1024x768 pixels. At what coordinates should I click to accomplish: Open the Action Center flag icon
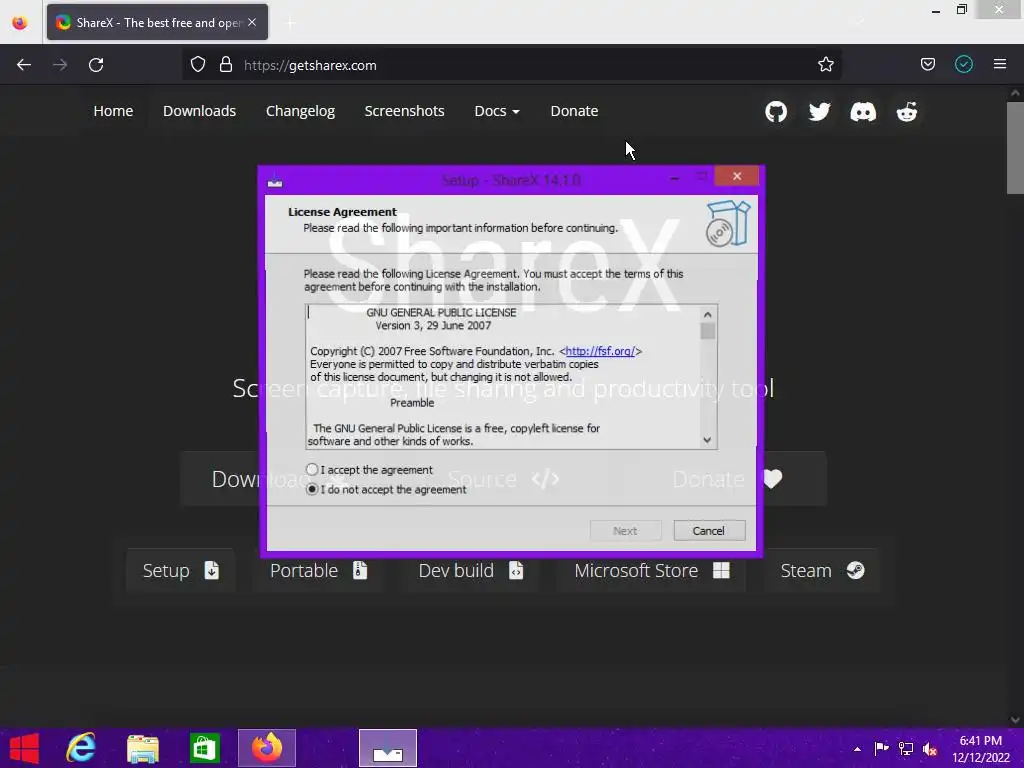point(881,748)
